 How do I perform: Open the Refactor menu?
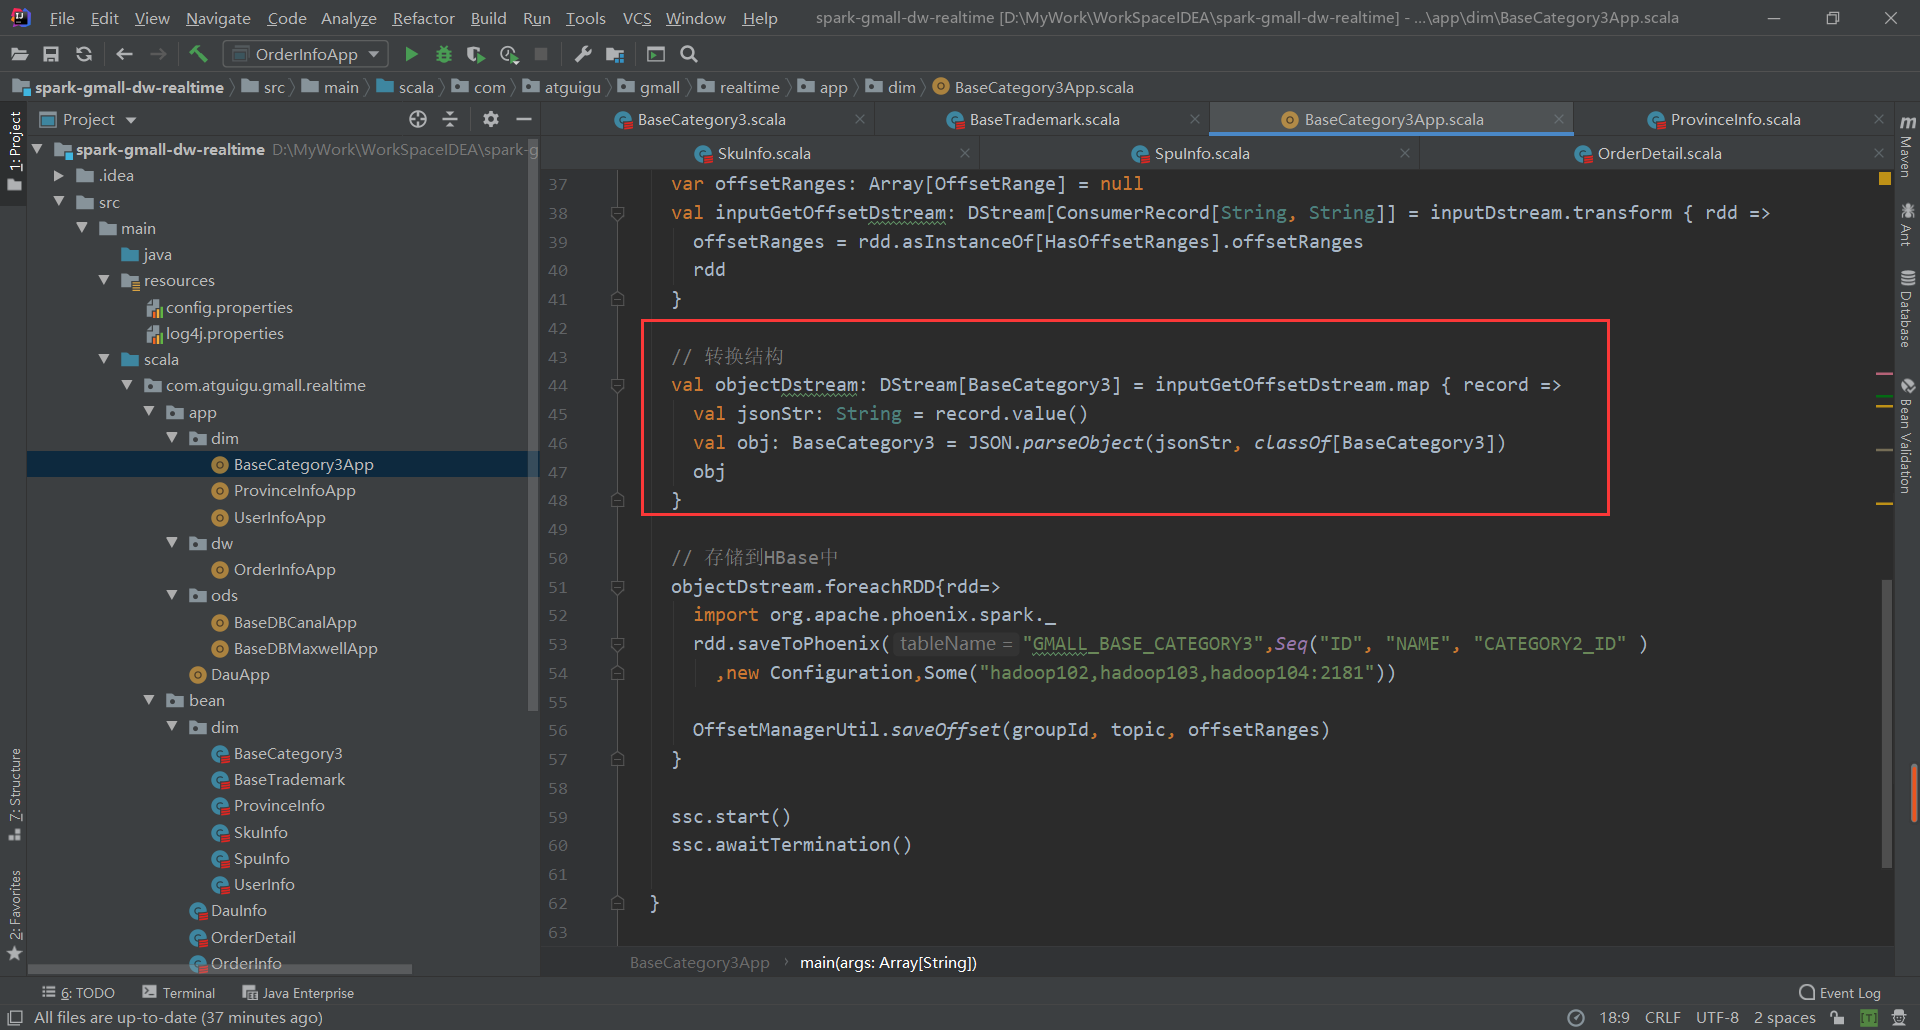click(423, 18)
